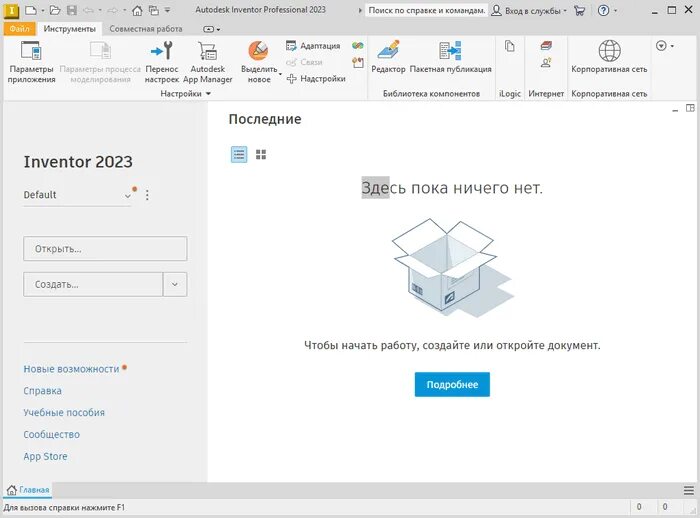Switch to Инструменты ribbon tab
Image resolution: width=700 pixels, height=518 pixels.
[x=70, y=29]
